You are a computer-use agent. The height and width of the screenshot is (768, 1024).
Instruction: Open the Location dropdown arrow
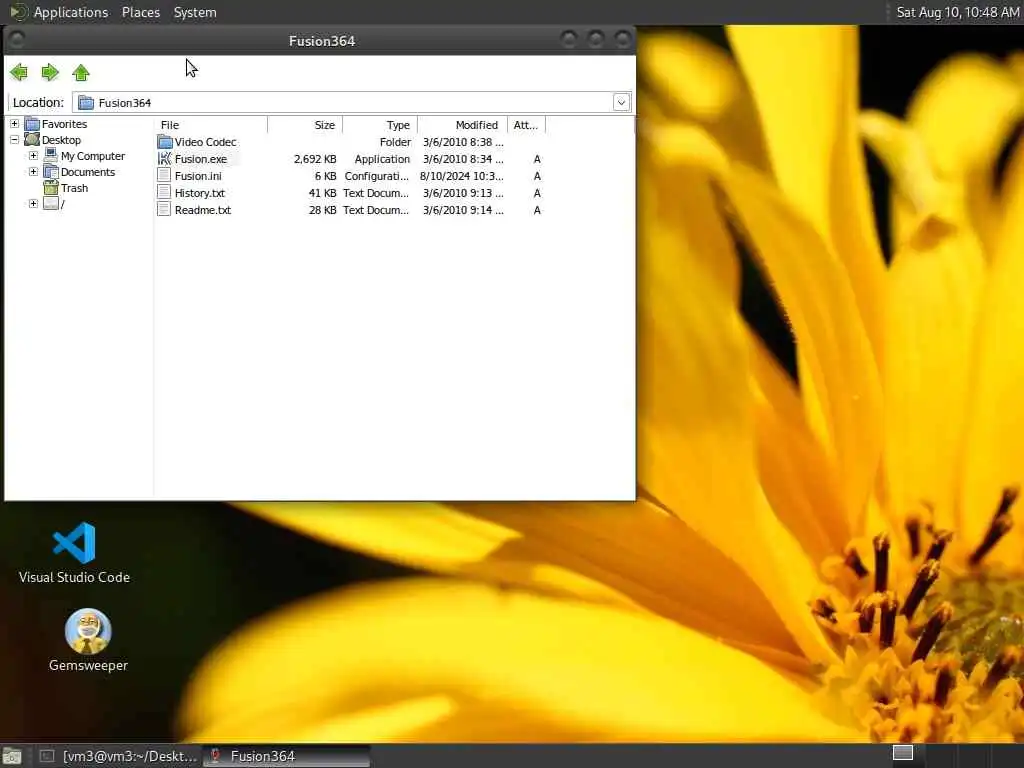(621, 102)
